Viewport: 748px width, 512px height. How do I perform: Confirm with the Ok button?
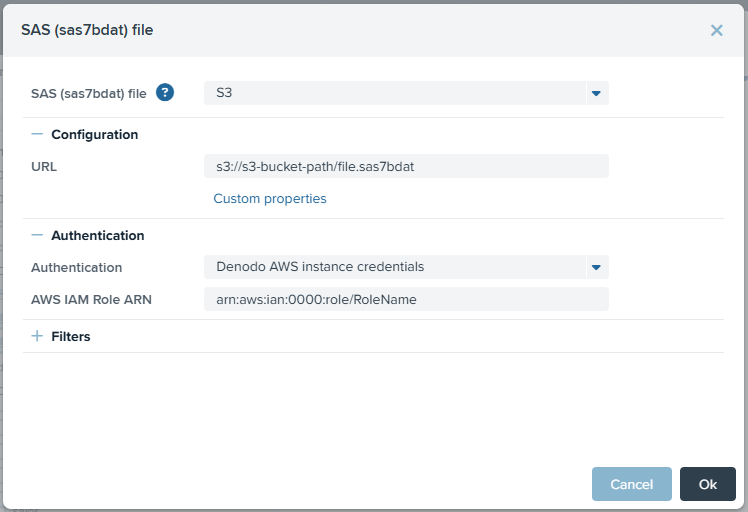[707, 484]
